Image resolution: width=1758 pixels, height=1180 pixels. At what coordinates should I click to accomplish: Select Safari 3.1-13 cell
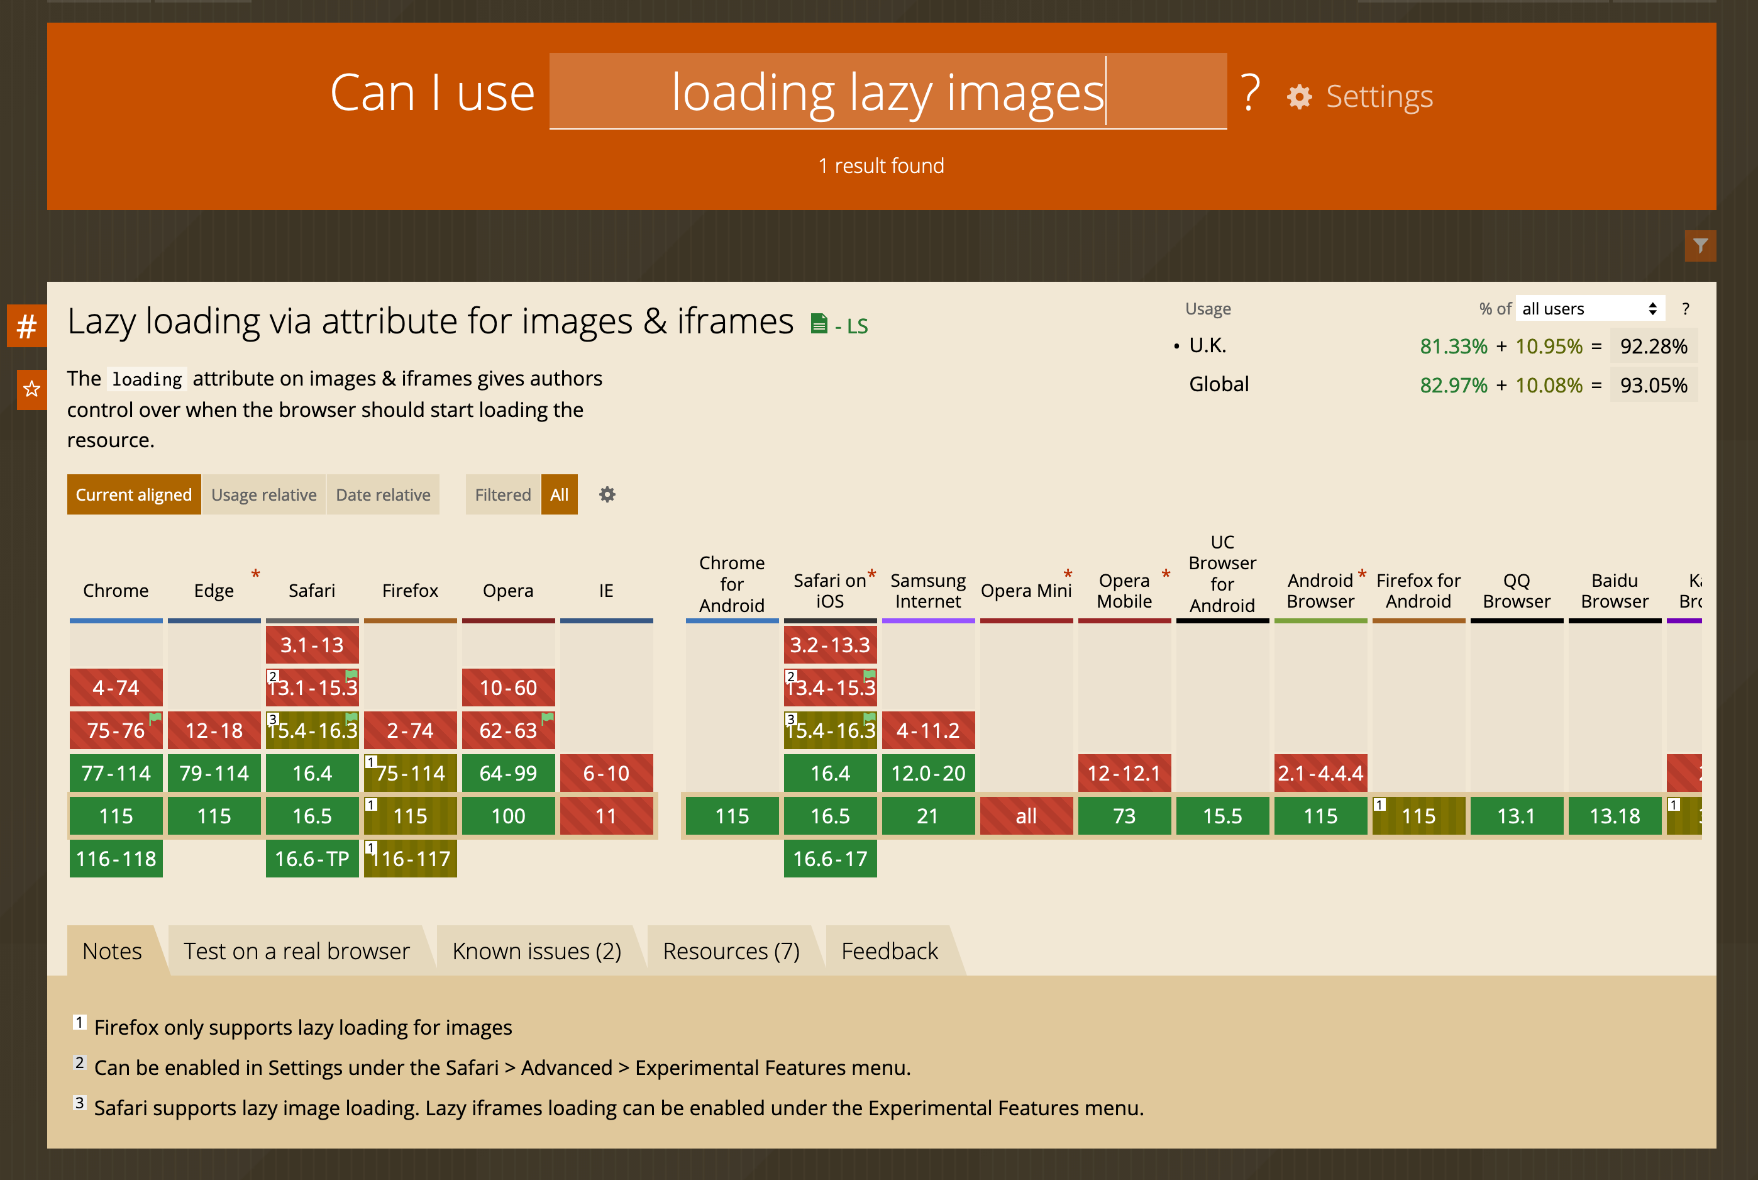point(312,645)
